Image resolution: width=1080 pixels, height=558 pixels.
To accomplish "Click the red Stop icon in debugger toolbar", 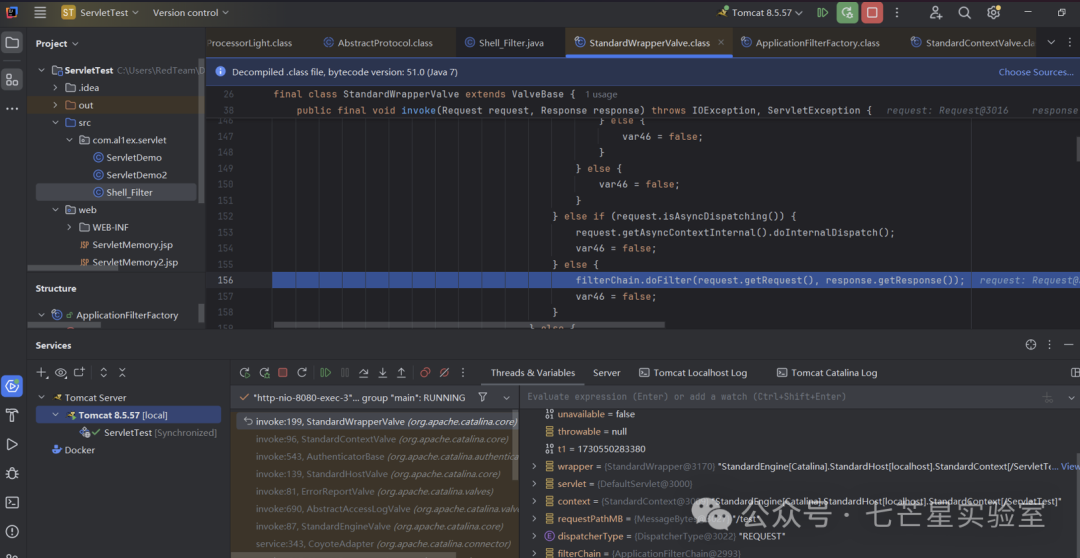I will (282, 373).
